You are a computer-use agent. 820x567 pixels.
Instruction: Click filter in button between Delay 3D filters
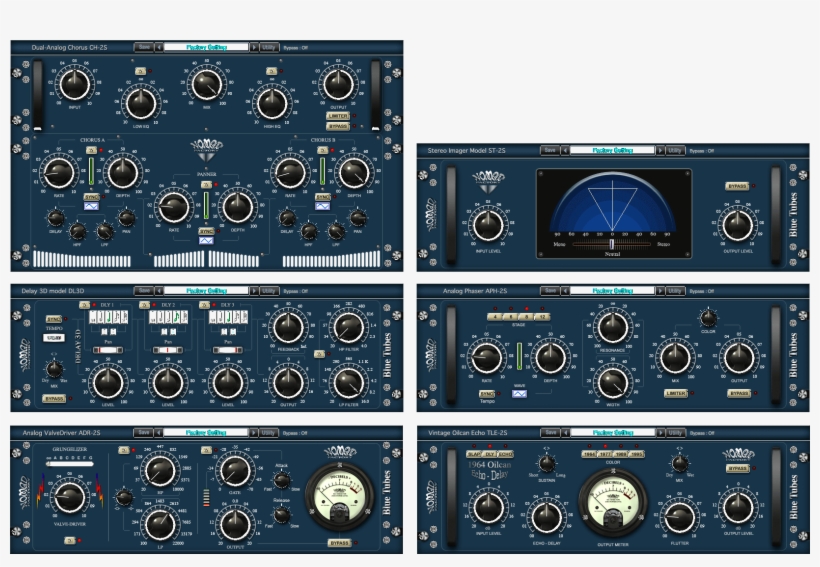pos(319,354)
